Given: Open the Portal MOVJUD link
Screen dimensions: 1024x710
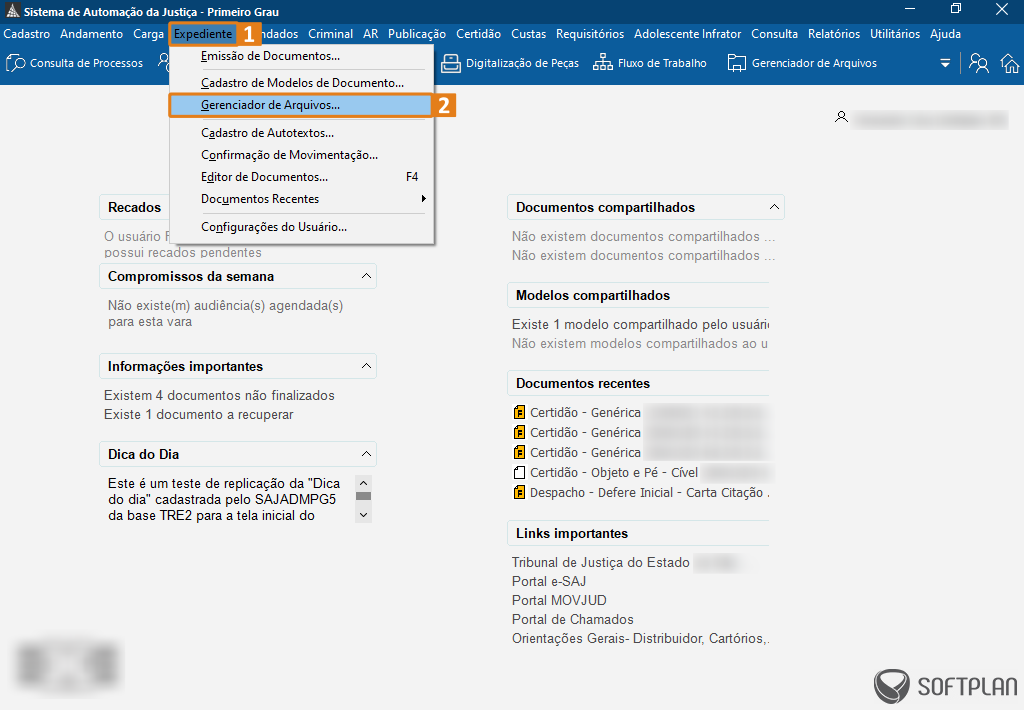Looking at the screenshot, I should coord(559,600).
